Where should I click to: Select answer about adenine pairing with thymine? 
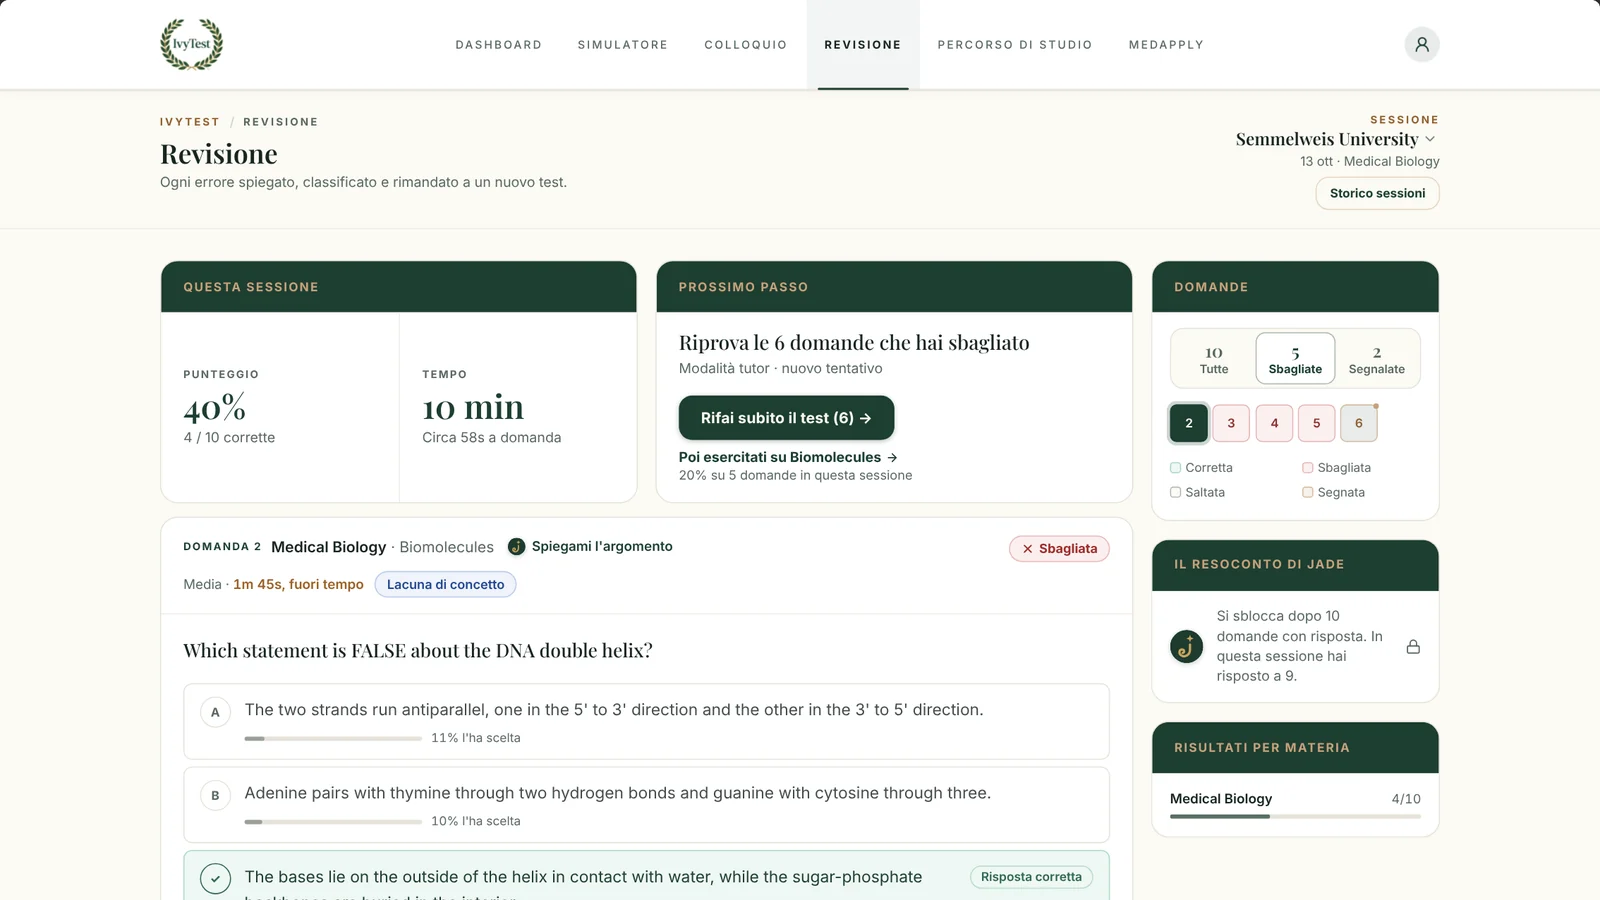646,804
